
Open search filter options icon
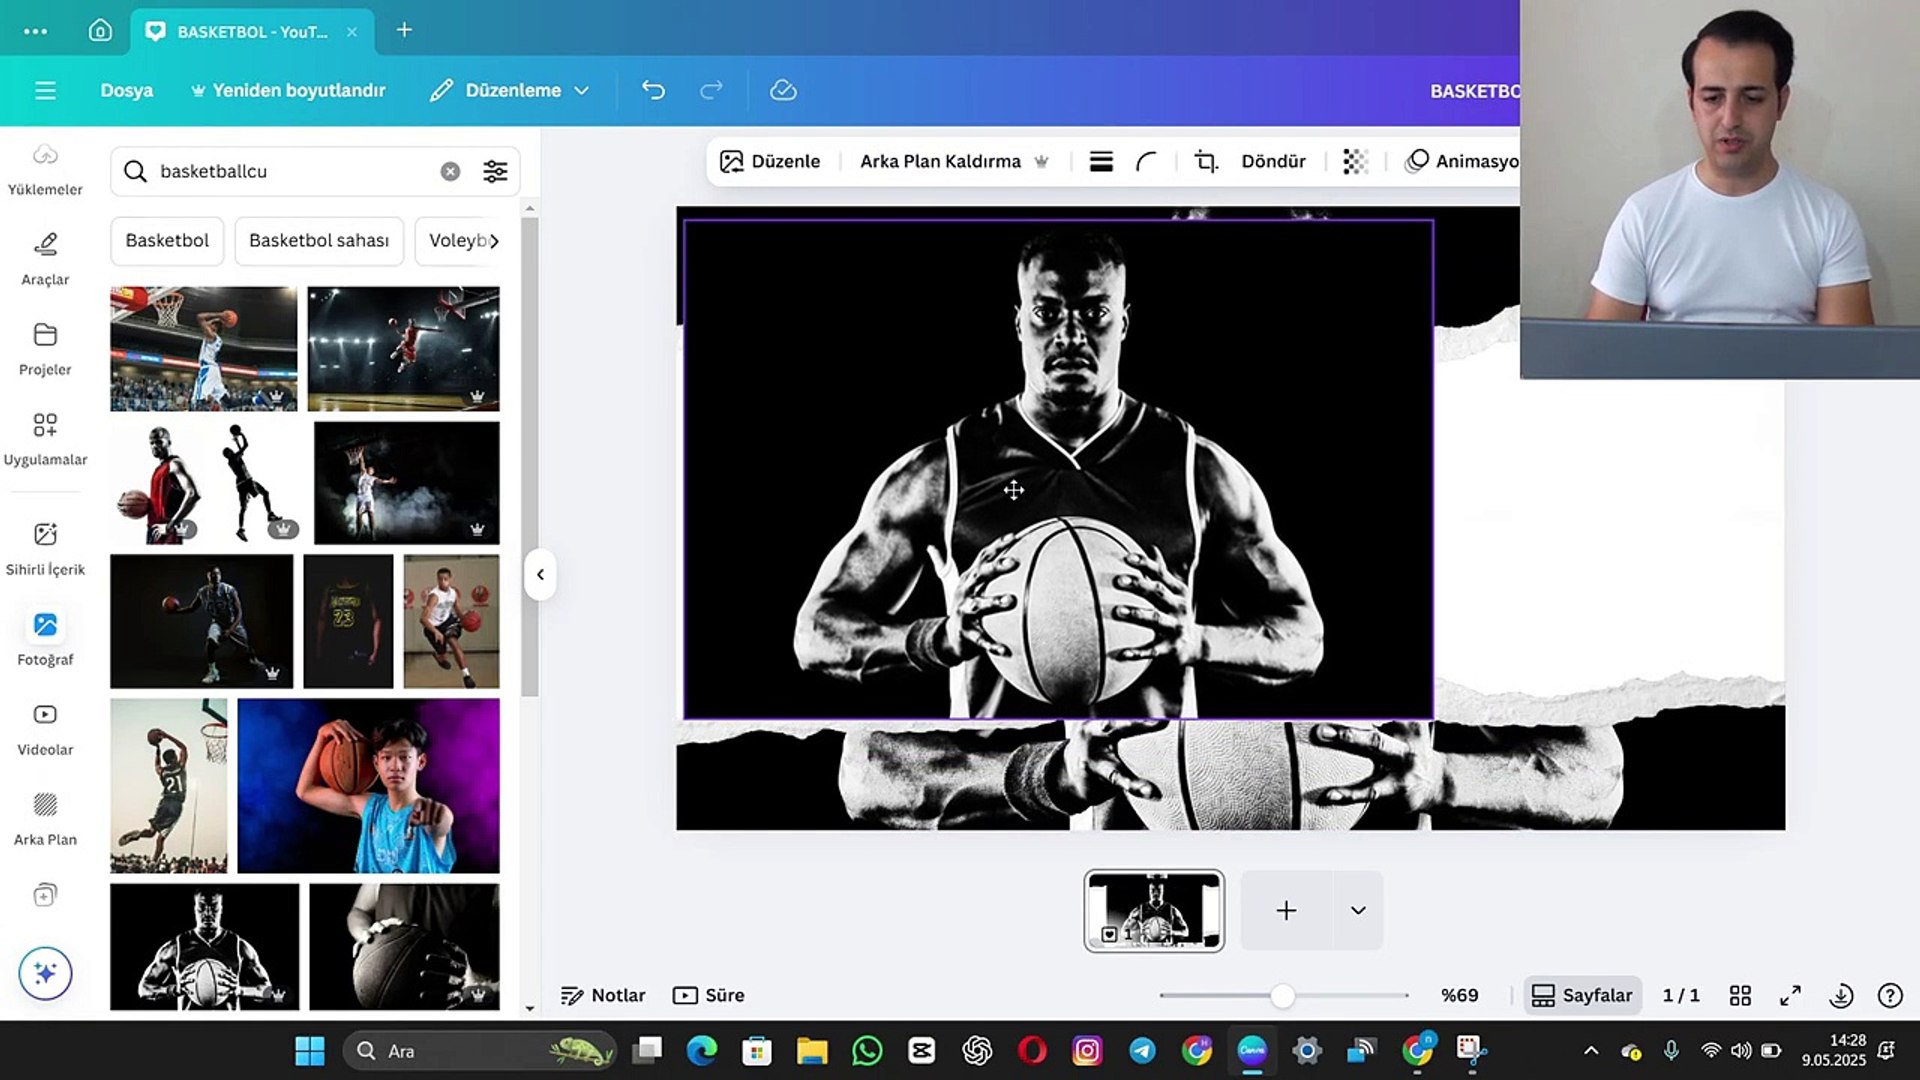[x=495, y=171]
